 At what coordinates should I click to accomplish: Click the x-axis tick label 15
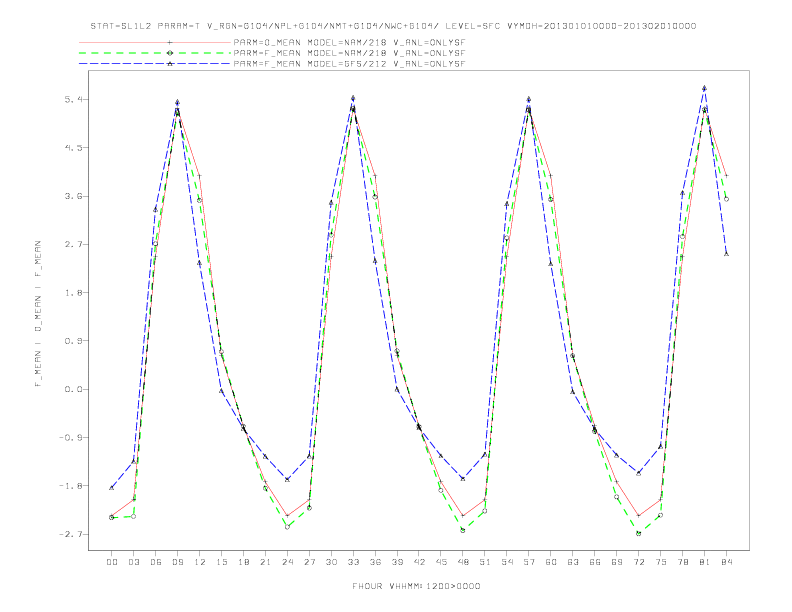tap(221, 562)
